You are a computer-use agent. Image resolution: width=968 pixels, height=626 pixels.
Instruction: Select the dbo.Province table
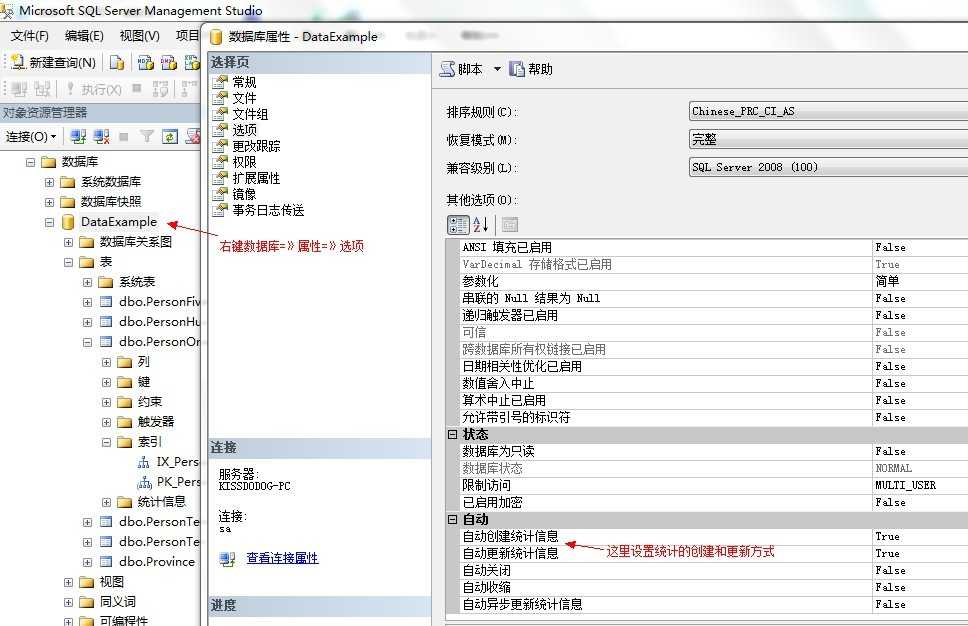click(157, 562)
